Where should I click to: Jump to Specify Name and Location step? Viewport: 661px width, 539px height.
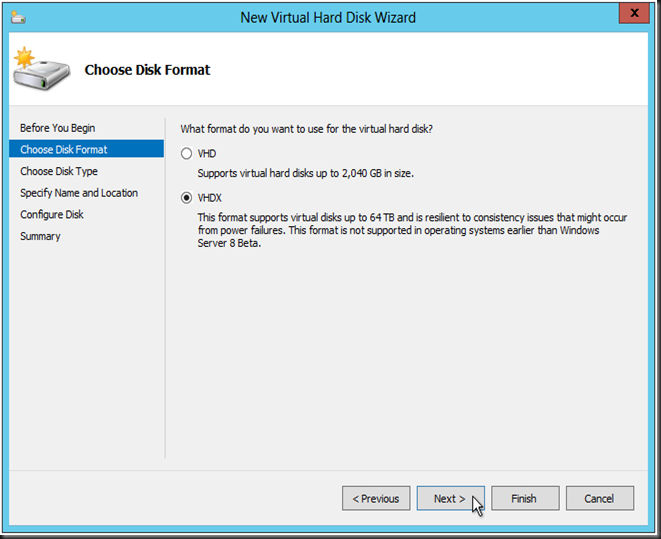pyautogui.click(x=79, y=193)
